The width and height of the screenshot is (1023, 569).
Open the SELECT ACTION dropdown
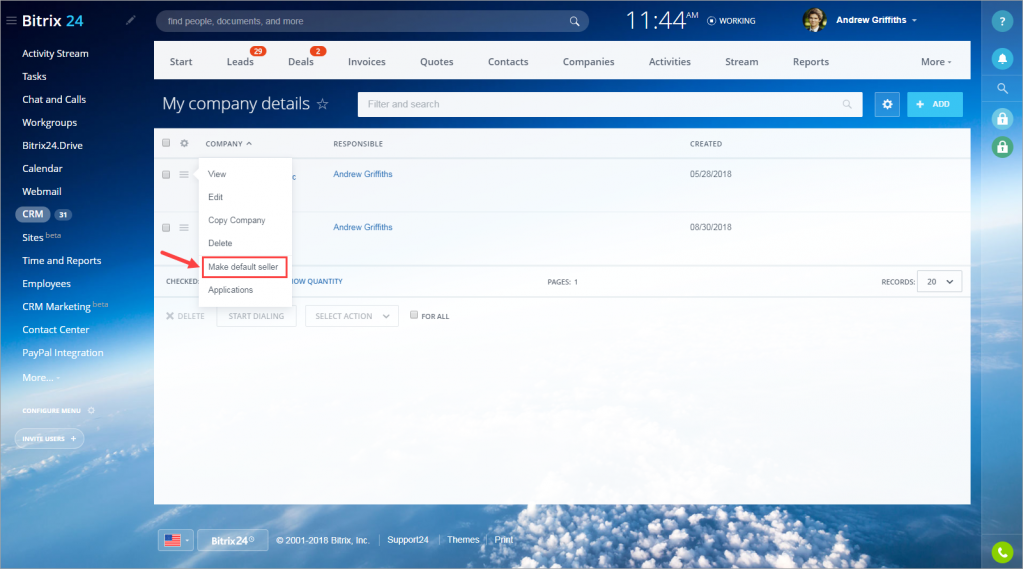(352, 316)
